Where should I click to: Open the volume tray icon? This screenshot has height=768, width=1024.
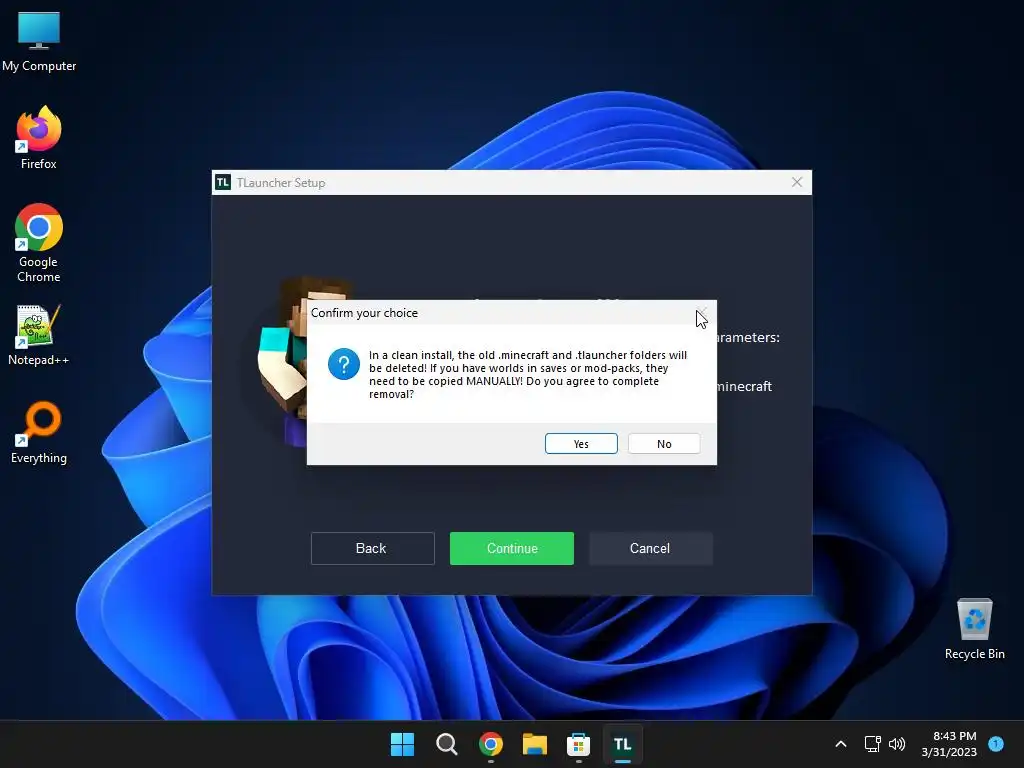click(897, 744)
